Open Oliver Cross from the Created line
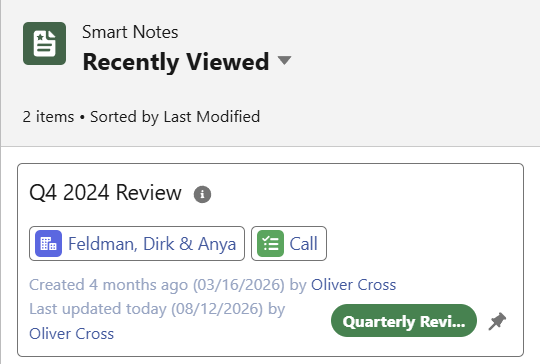The image size is (540, 364). 353,285
